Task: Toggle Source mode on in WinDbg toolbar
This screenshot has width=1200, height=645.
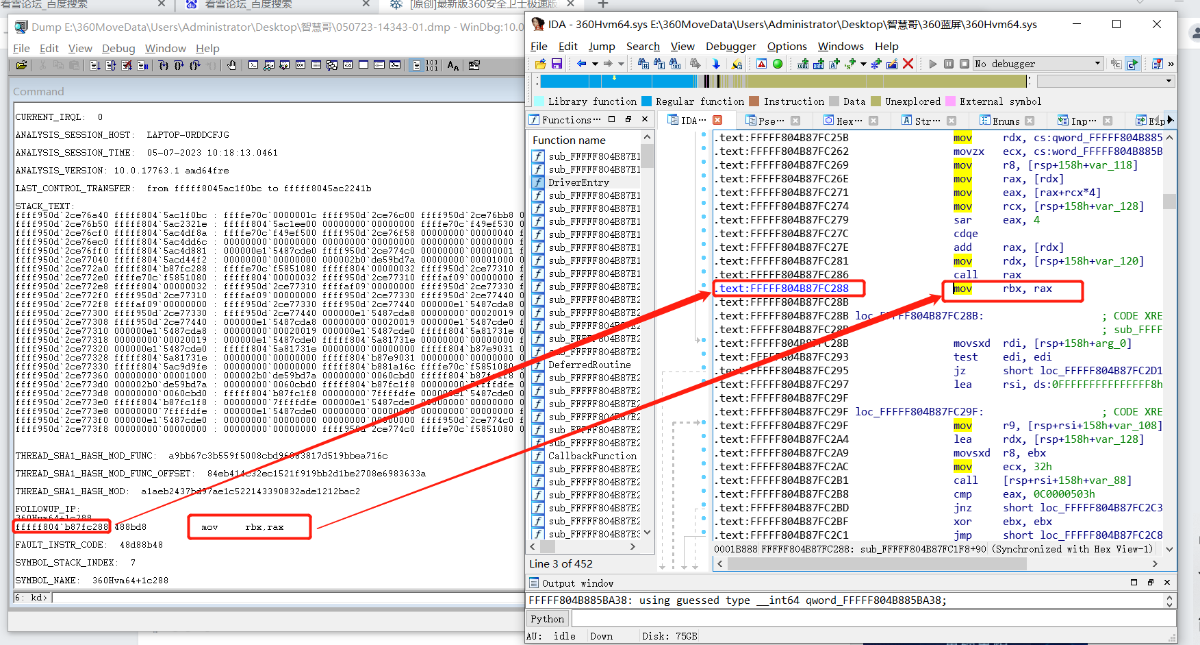Action: tap(415, 65)
